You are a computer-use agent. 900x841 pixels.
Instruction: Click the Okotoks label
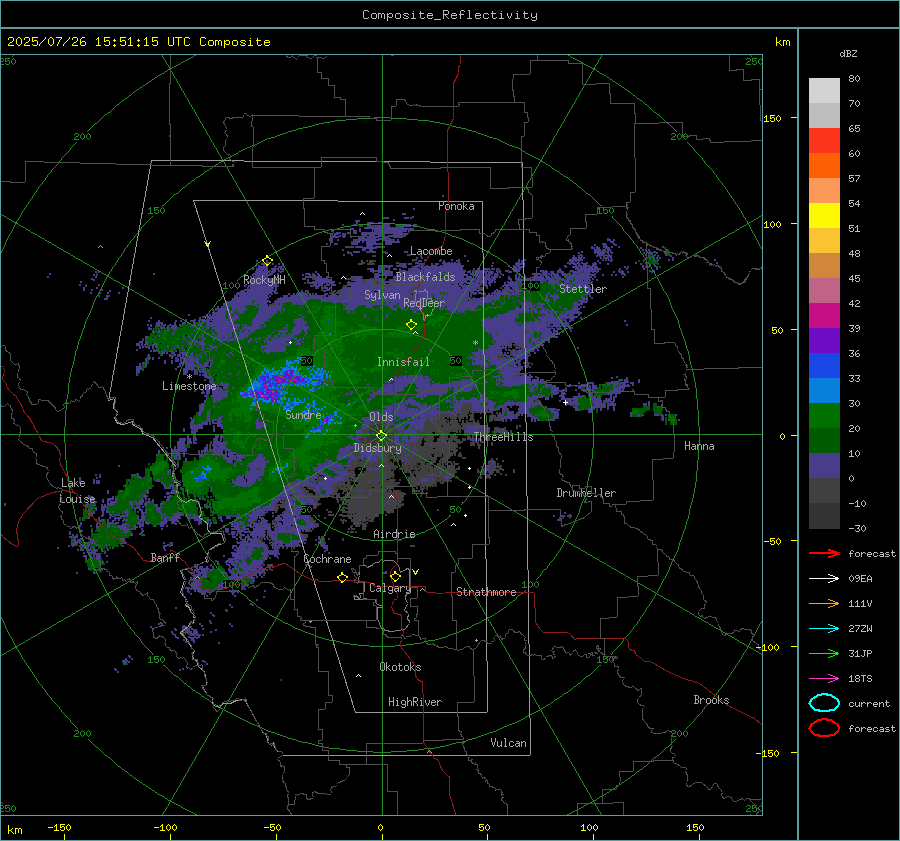400,667
